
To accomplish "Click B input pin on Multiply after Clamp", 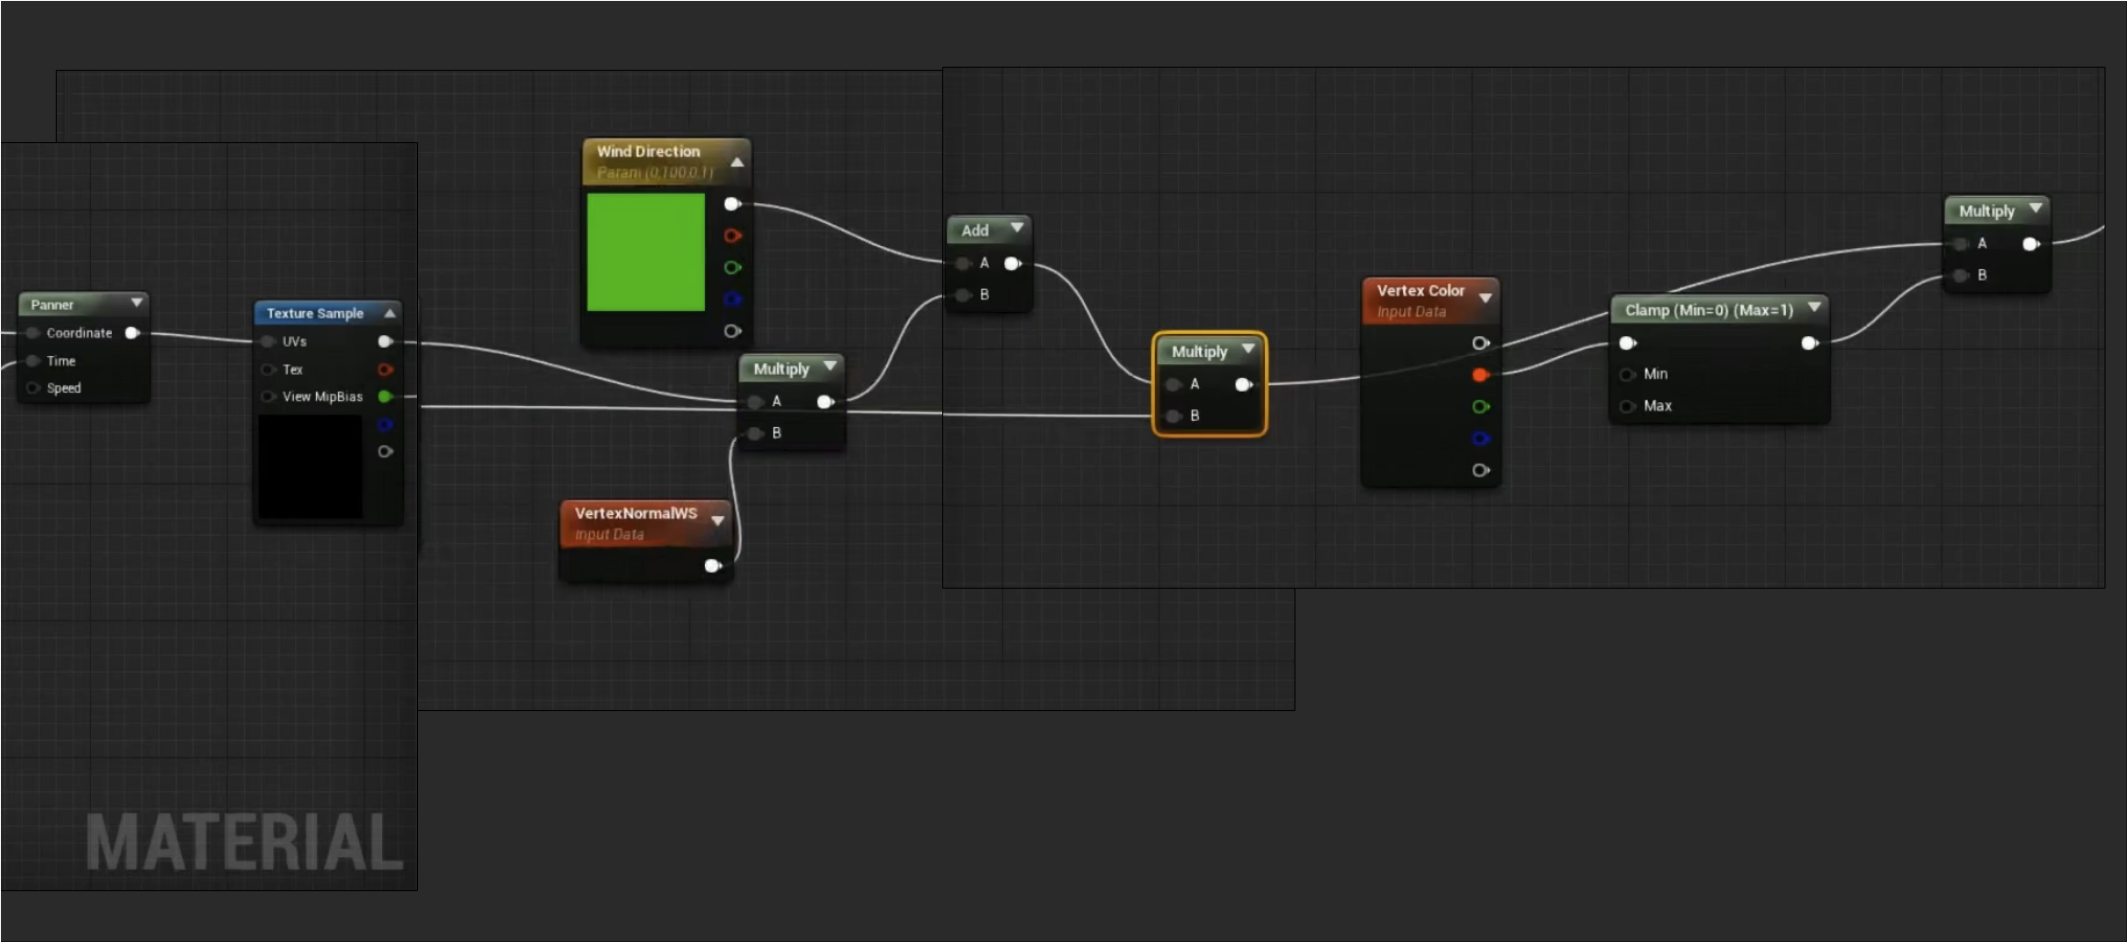I will point(1960,276).
